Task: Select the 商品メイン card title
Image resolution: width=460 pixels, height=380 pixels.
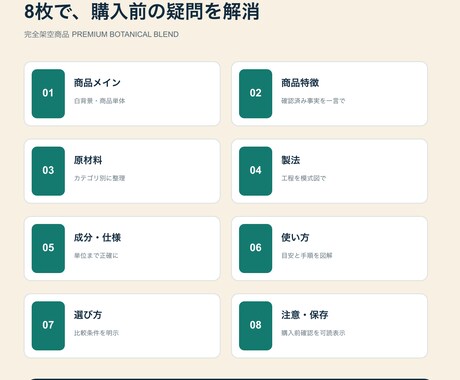Action: click(97, 83)
